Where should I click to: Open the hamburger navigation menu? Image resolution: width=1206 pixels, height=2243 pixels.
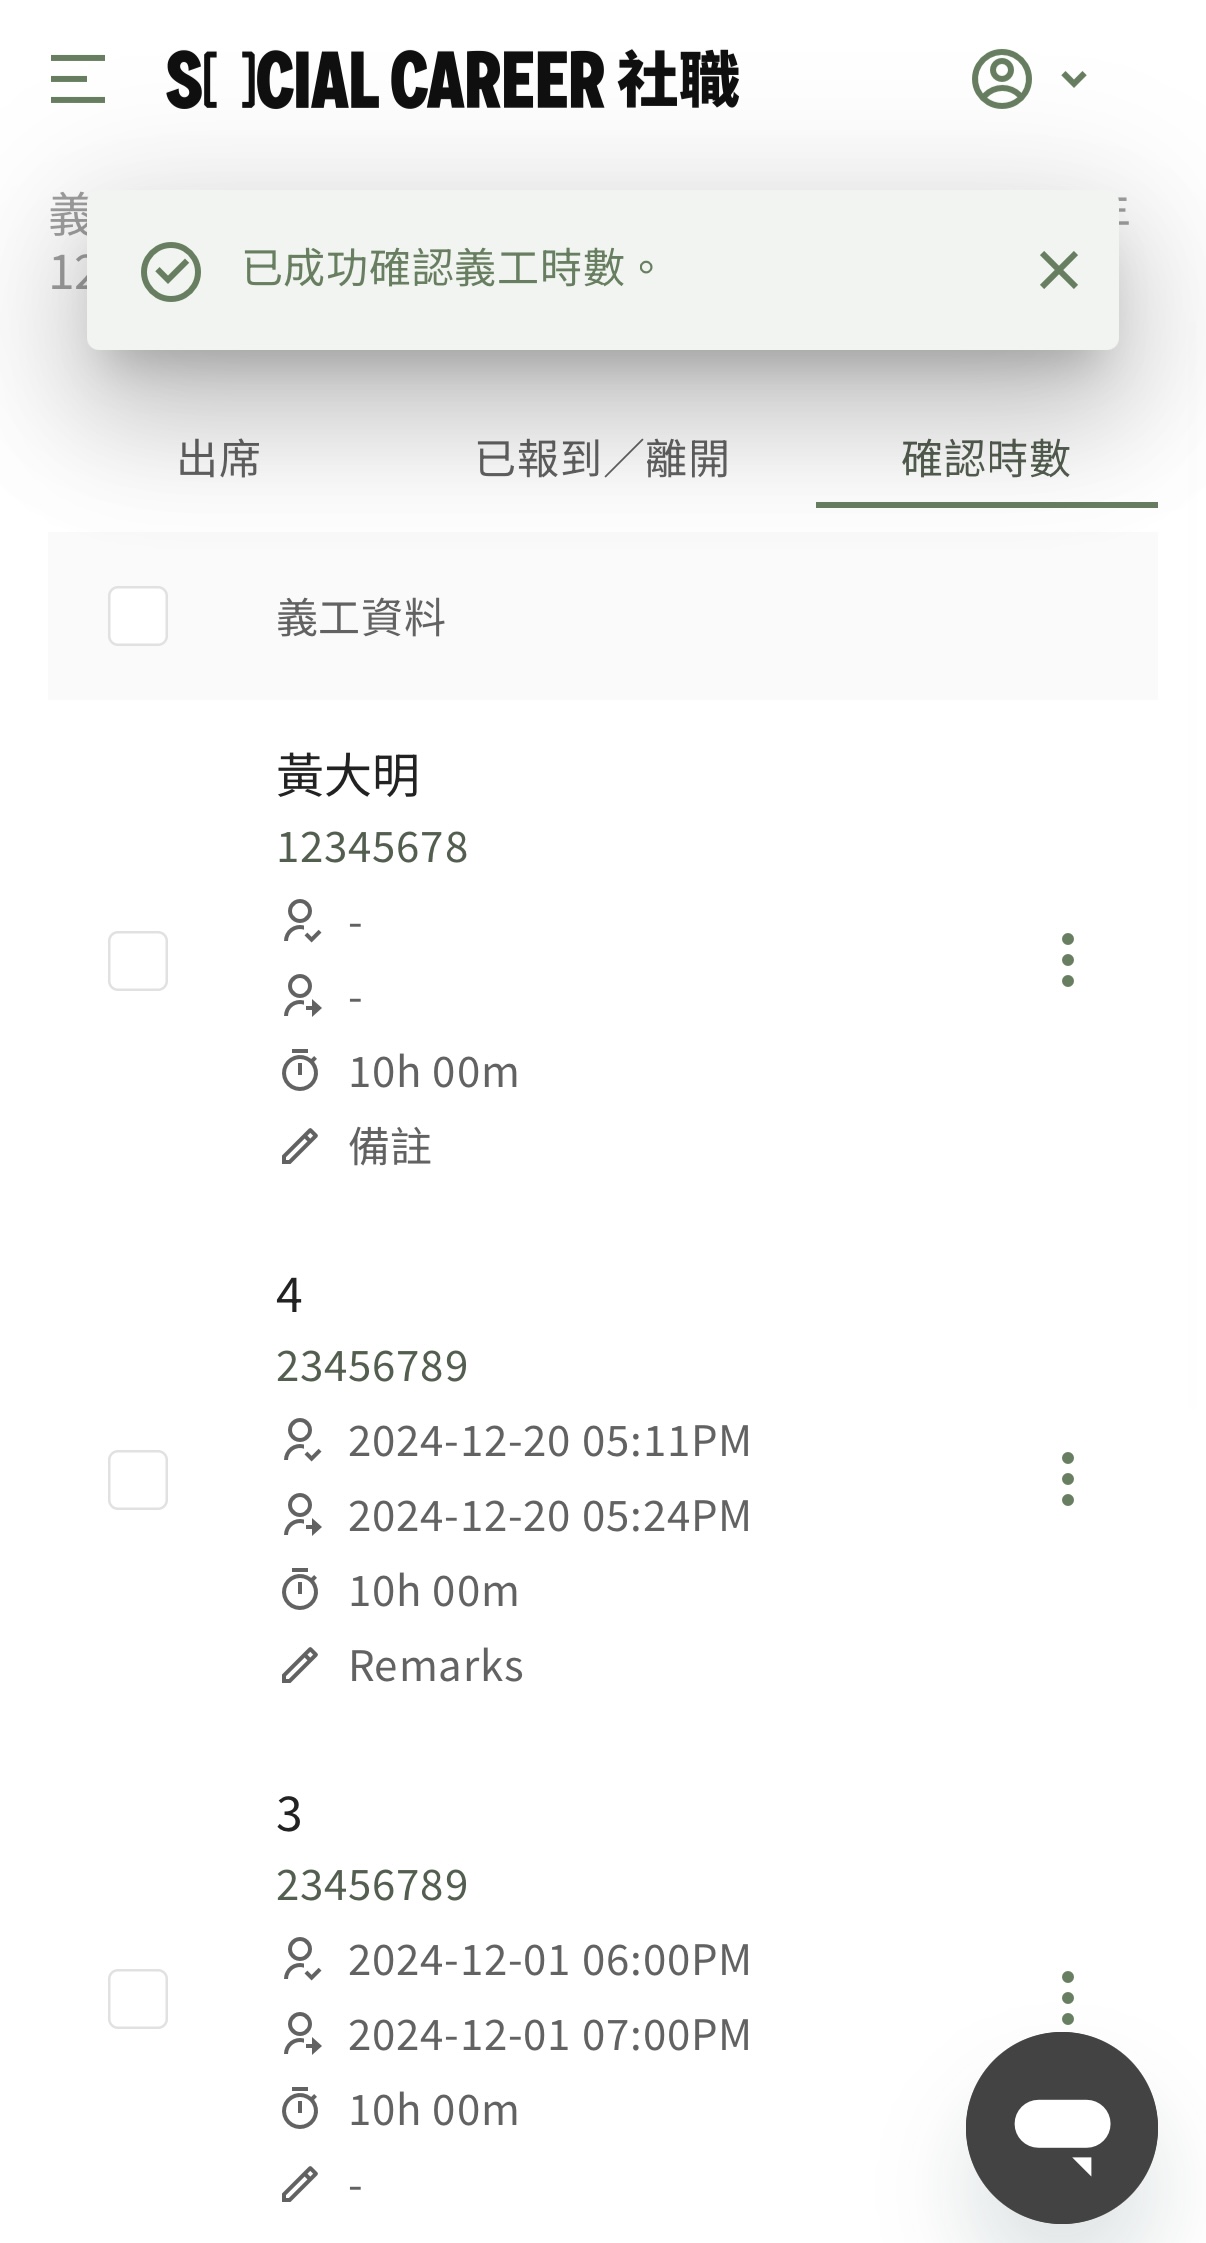(x=78, y=79)
